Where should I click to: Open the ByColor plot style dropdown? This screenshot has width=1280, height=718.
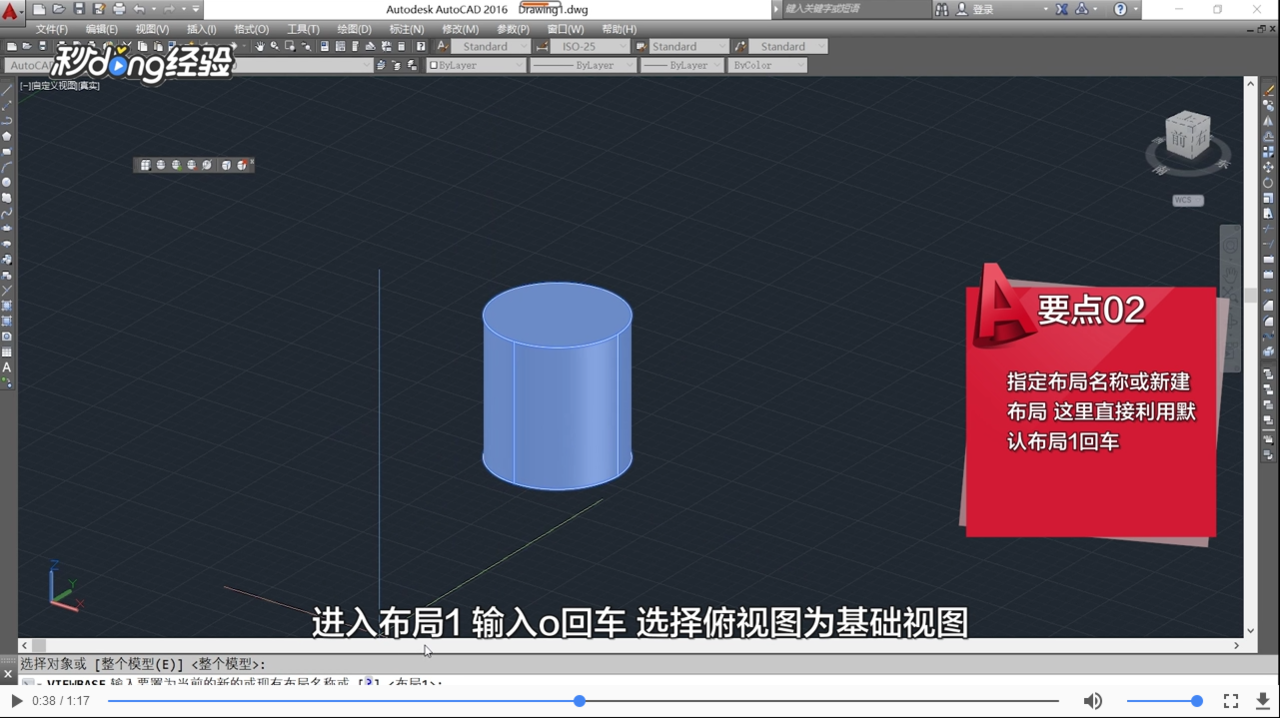(766, 65)
